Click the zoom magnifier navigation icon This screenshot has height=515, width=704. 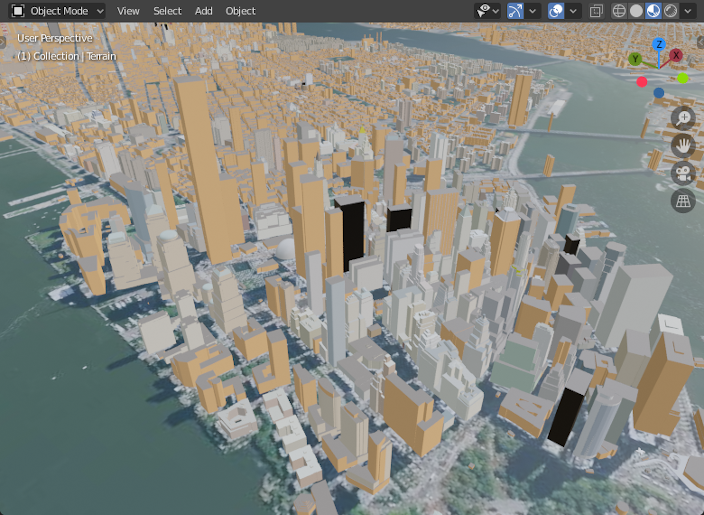point(683,118)
